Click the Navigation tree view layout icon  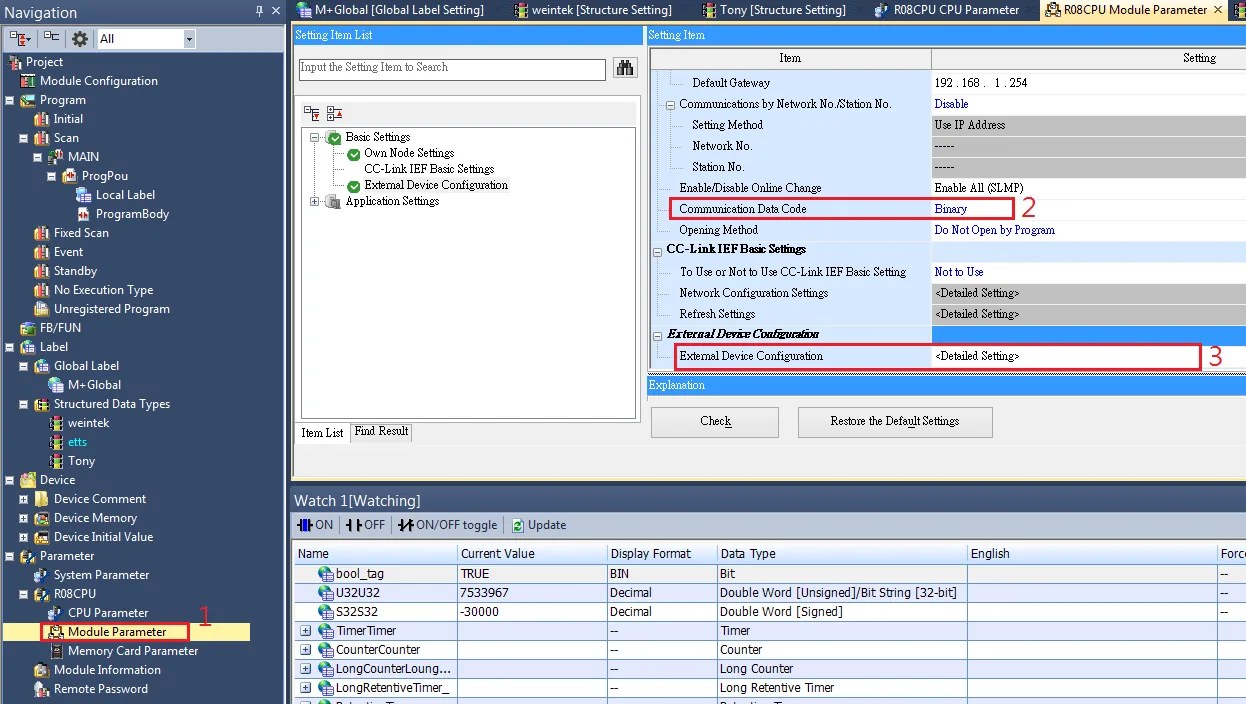pos(51,38)
